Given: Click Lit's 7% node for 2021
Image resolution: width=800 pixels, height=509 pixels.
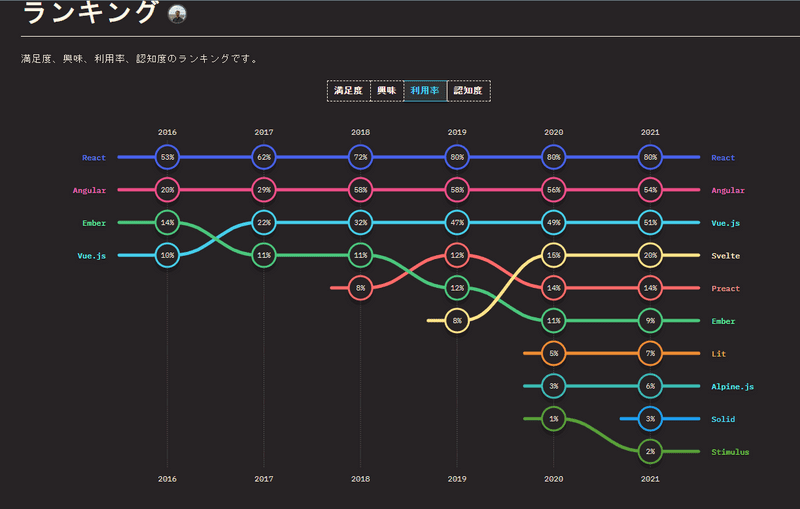Looking at the screenshot, I should pyautogui.click(x=650, y=353).
